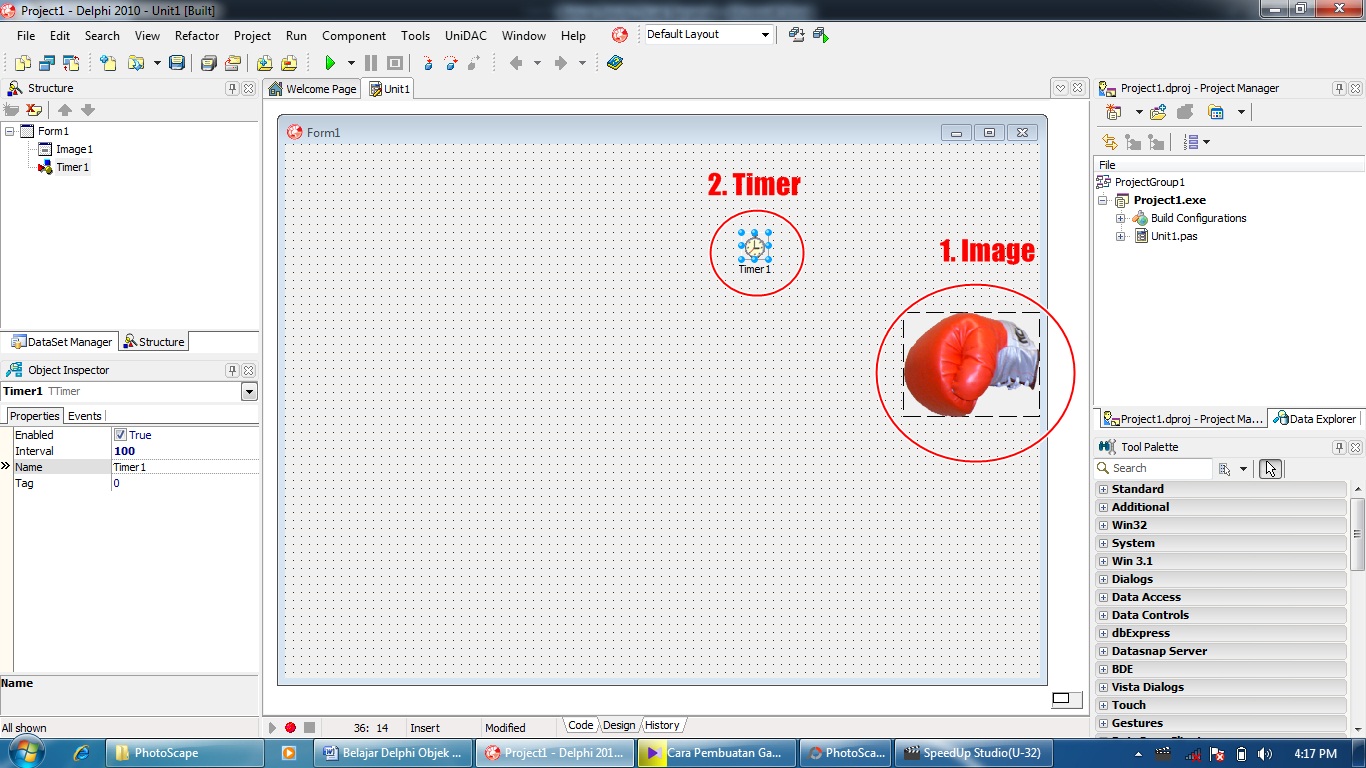This screenshot has height=768, width=1366.
Task: Expand the Dialogs palette category
Action: [x=1103, y=579]
